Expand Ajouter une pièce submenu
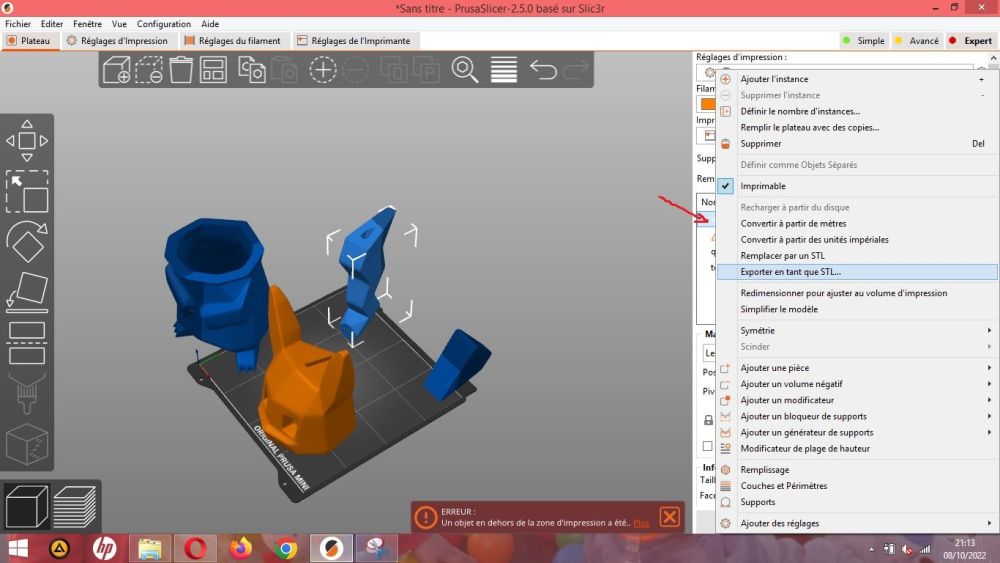 [x=857, y=368]
